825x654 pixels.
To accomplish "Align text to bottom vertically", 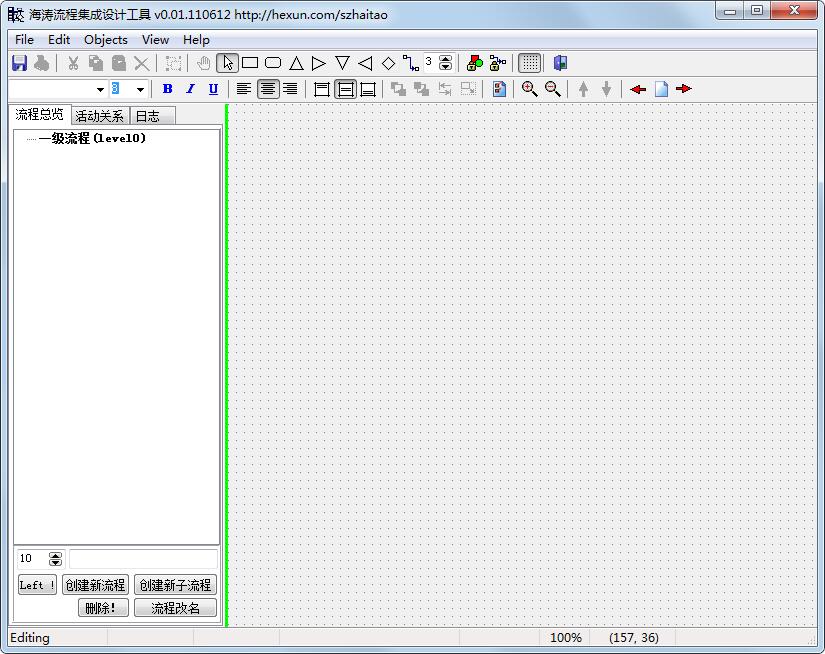I will pos(368,89).
